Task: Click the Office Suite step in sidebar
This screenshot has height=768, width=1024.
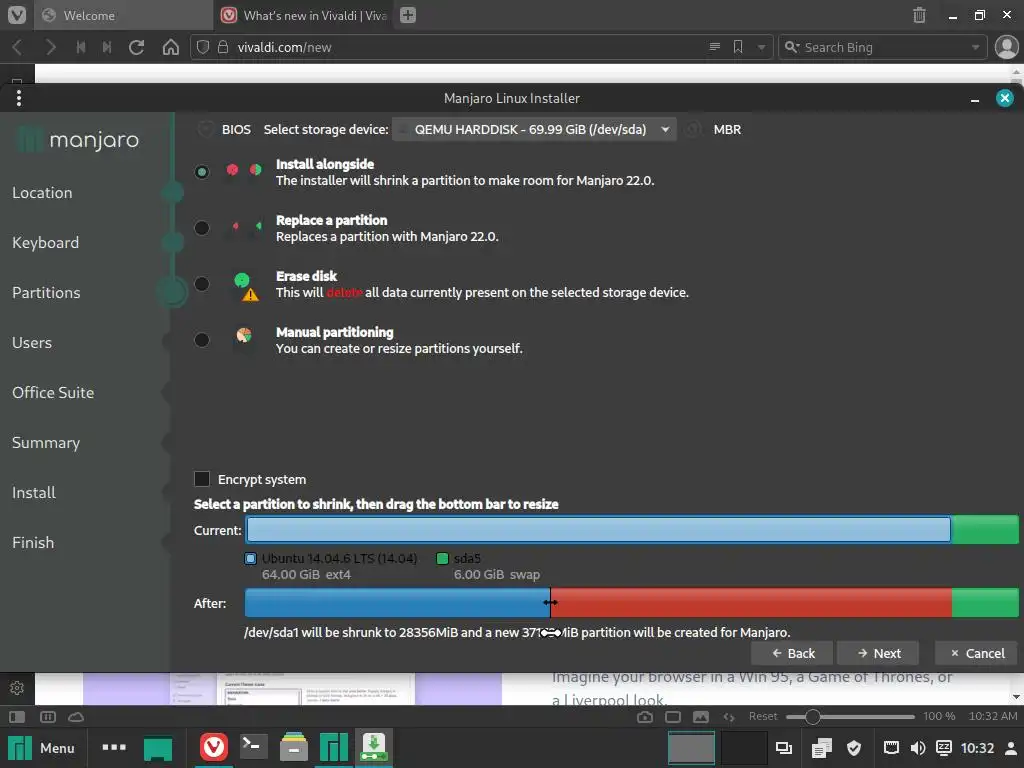Action: 53,392
